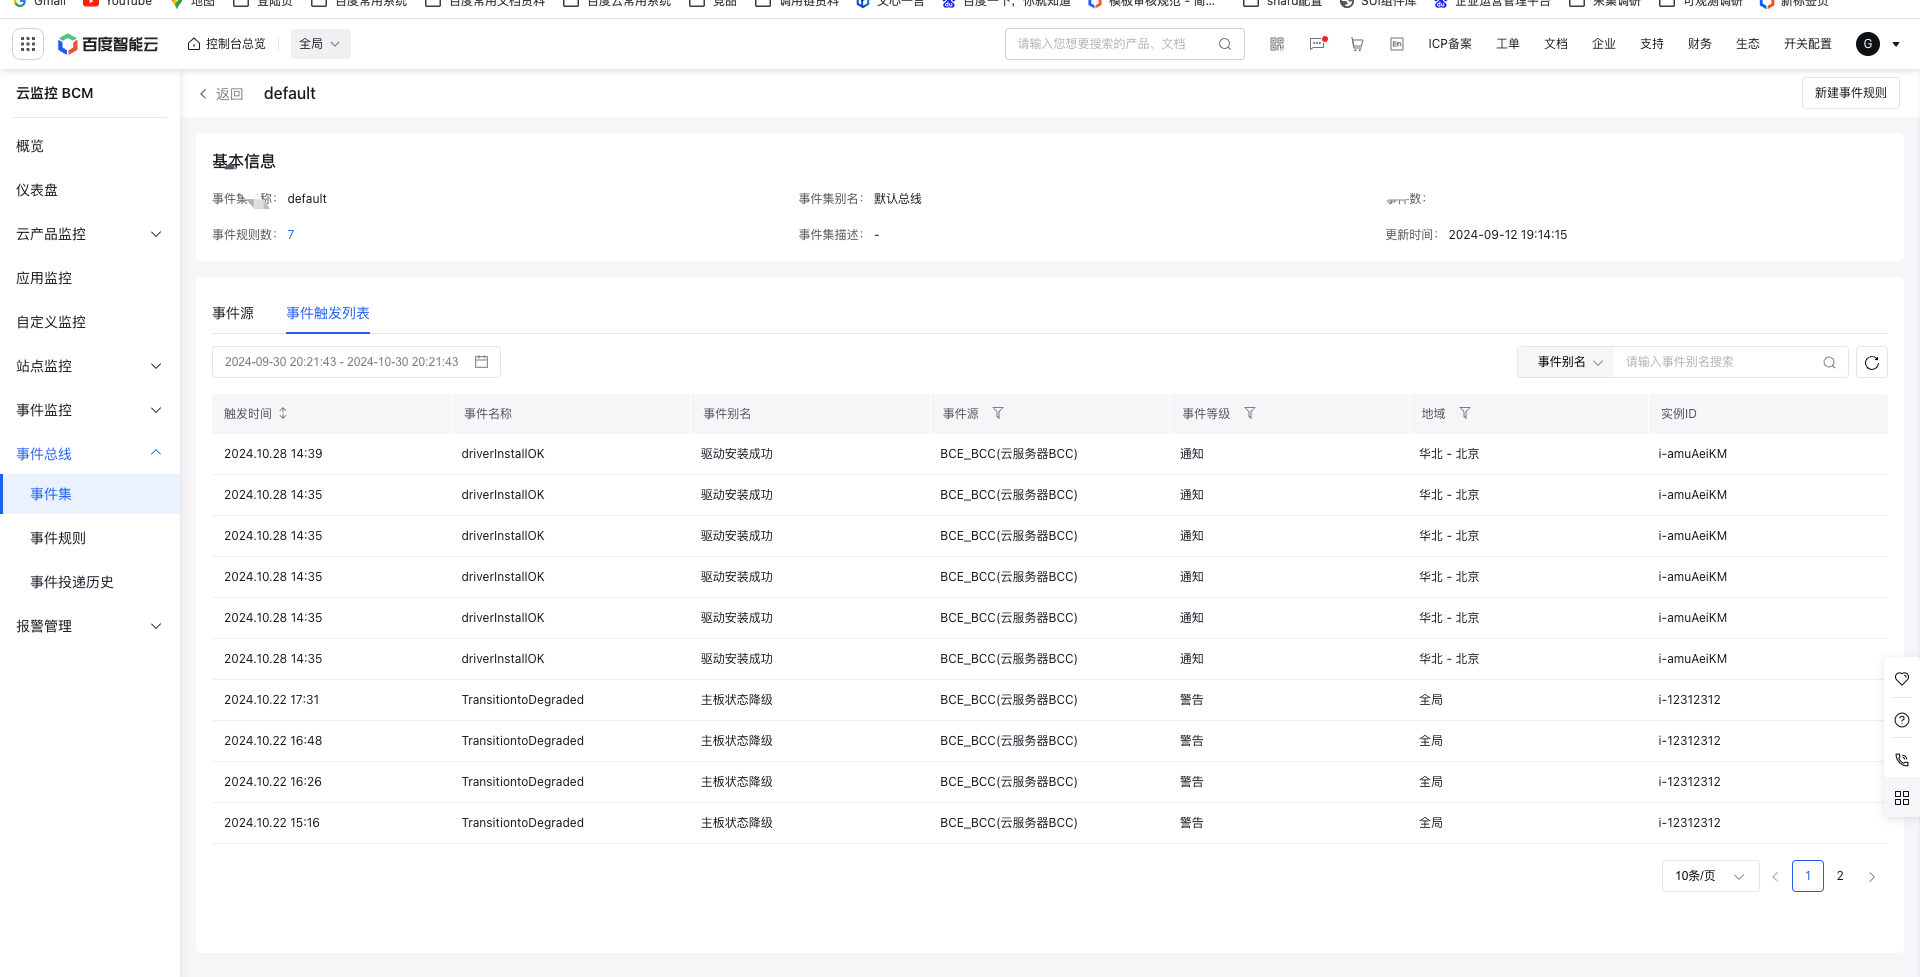Click the favorite heart floating icon
The image size is (1920, 977).
[1902, 679]
